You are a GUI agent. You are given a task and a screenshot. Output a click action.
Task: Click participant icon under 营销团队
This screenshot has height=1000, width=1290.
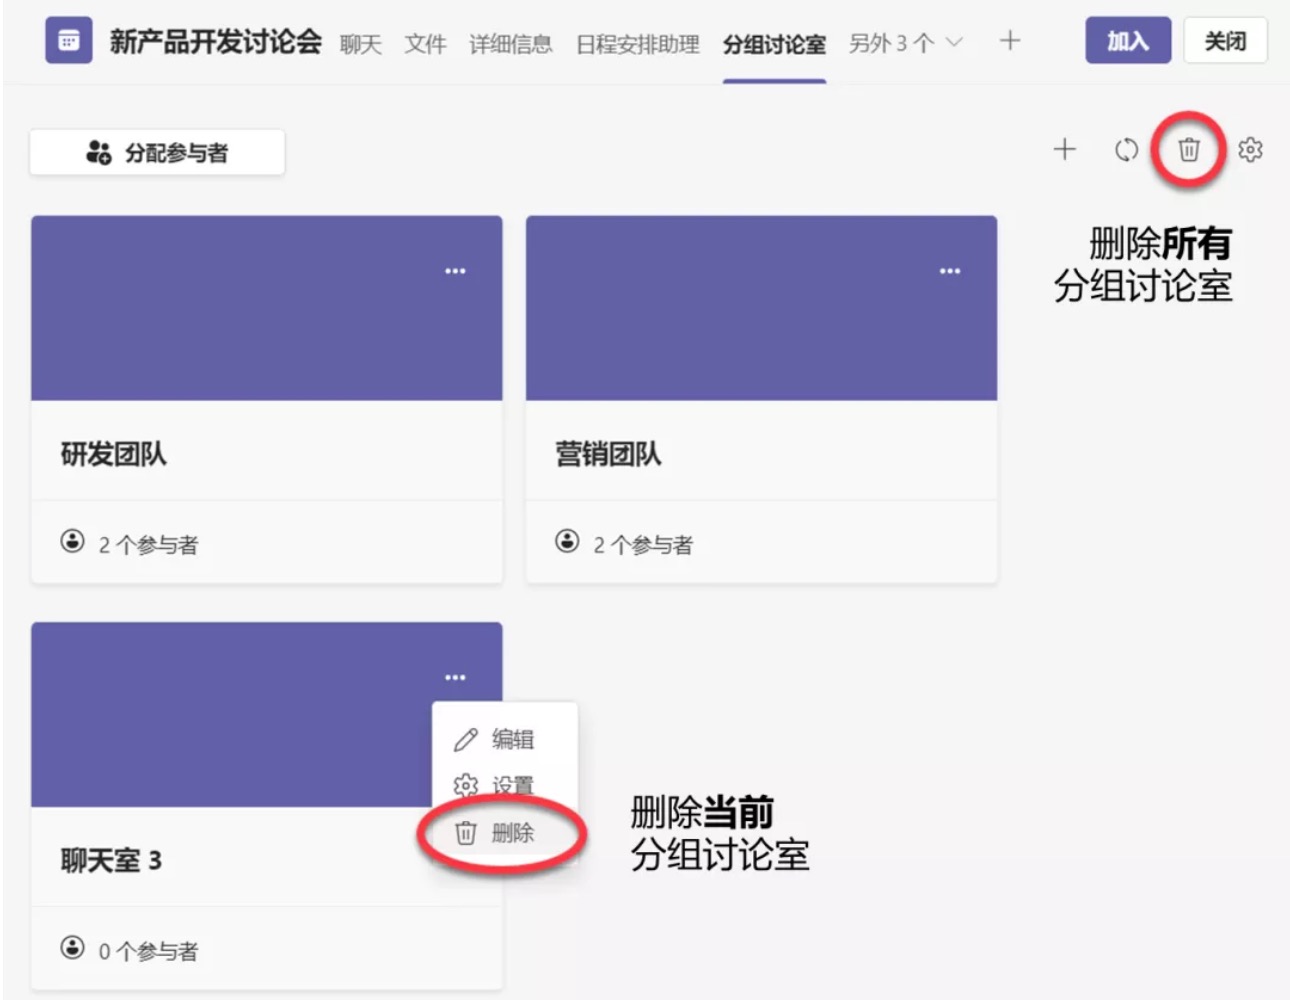(567, 542)
